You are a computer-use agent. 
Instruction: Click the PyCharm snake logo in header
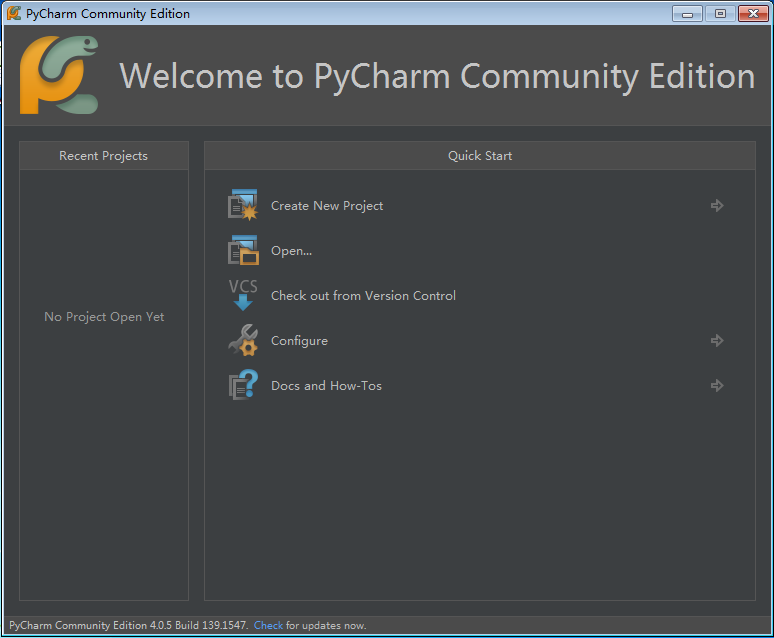tap(59, 75)
